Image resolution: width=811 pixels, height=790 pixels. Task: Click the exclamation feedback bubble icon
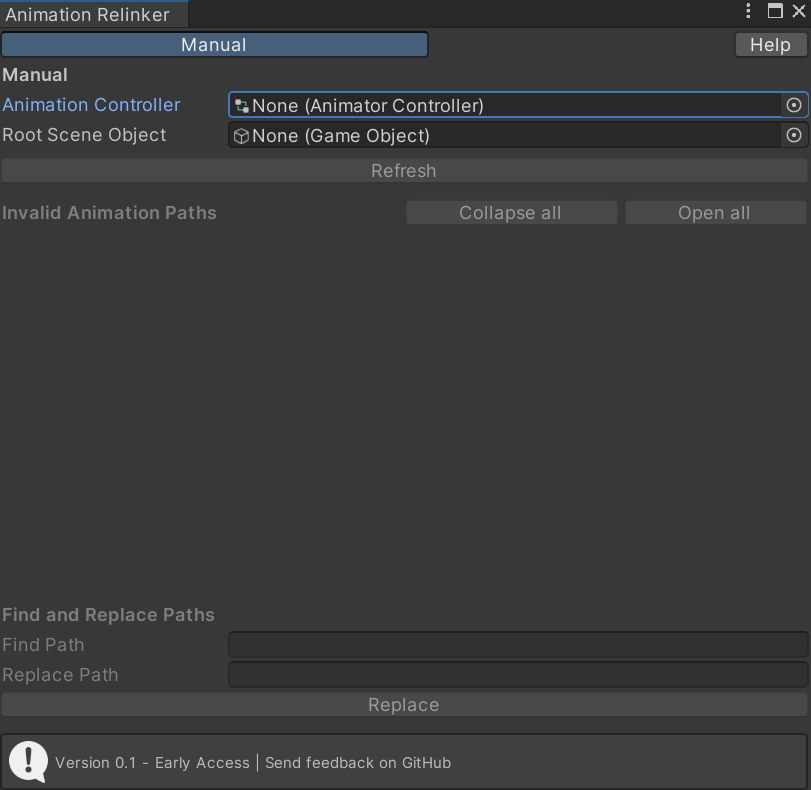tap(28, 762)
